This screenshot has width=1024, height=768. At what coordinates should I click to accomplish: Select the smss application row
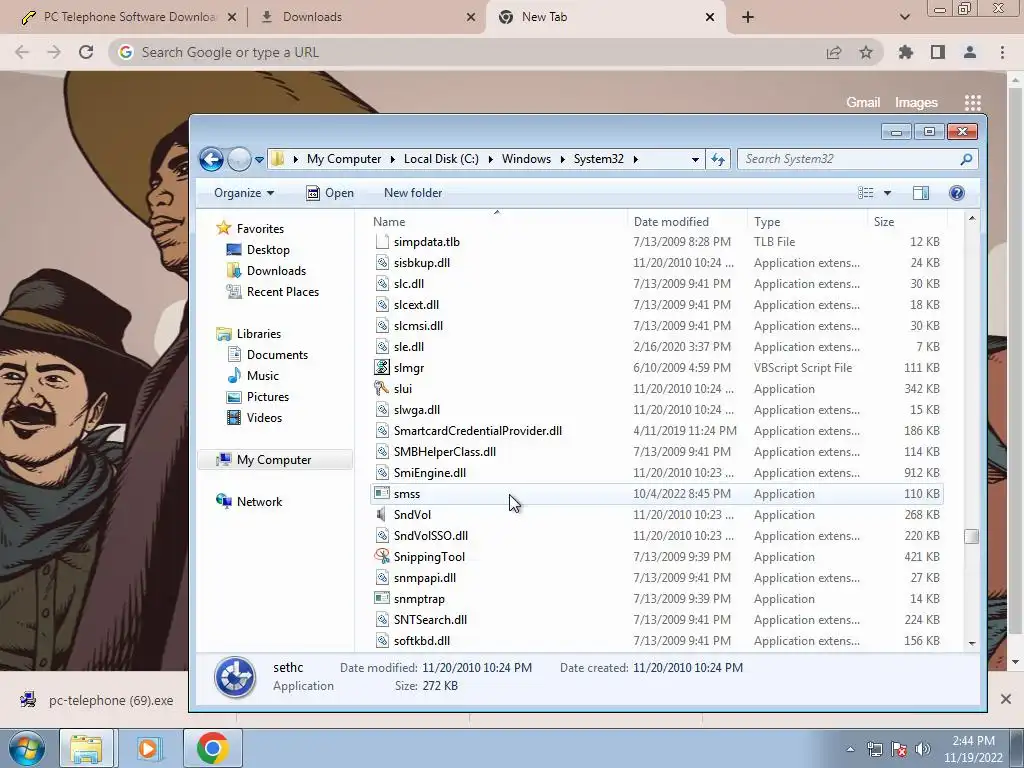coord(656,494)
